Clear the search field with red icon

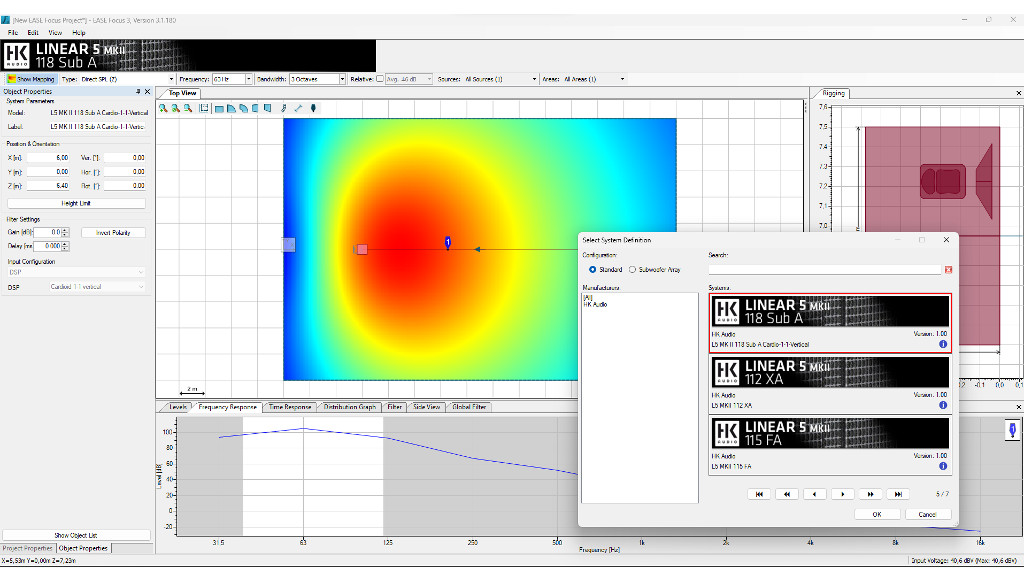click(x=948, y=270)
